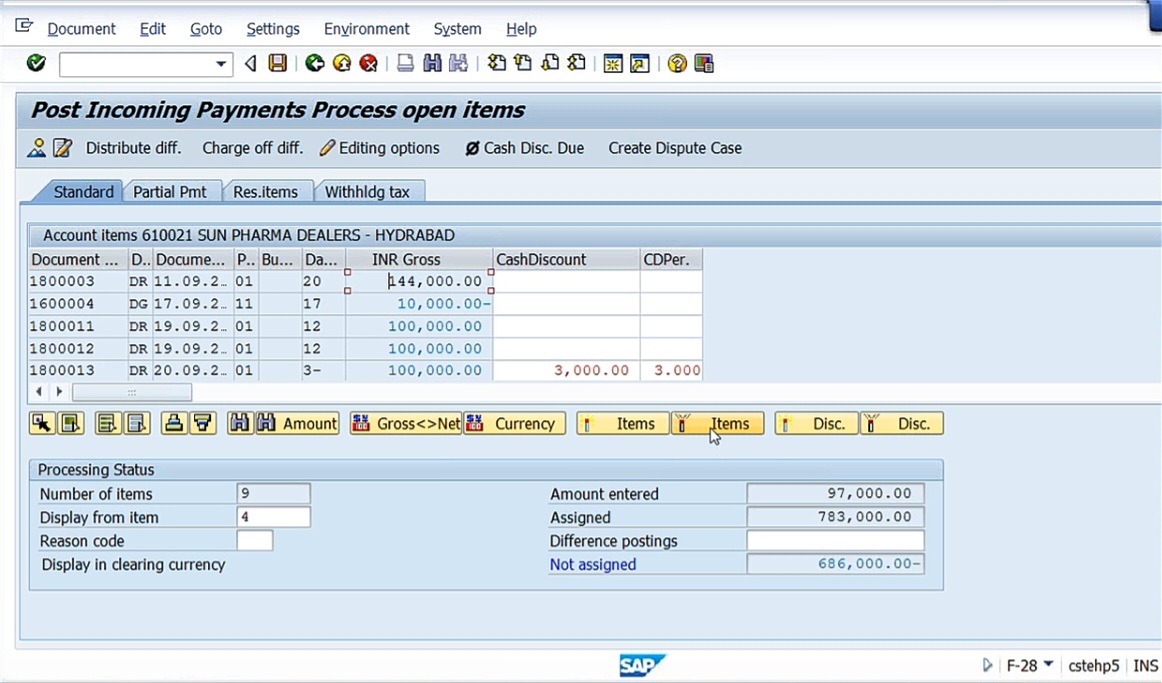The width and height of the screenshot is (1162, 683).
Task: Collapse the command field triangle
Action: click(x=250, y=64)
